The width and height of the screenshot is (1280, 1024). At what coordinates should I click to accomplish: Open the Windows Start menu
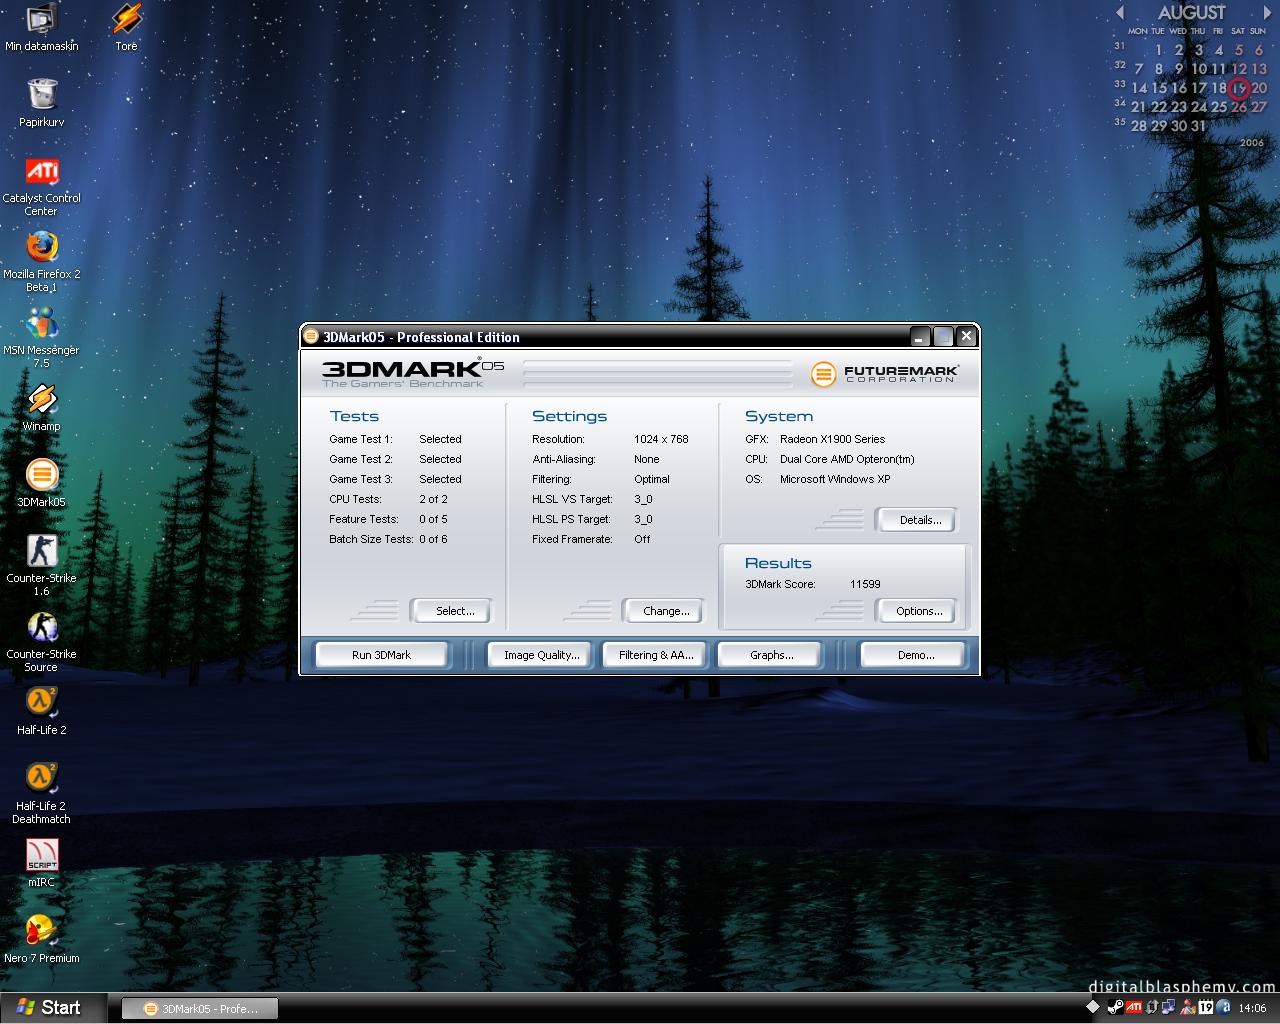(x=52, y=1008)
